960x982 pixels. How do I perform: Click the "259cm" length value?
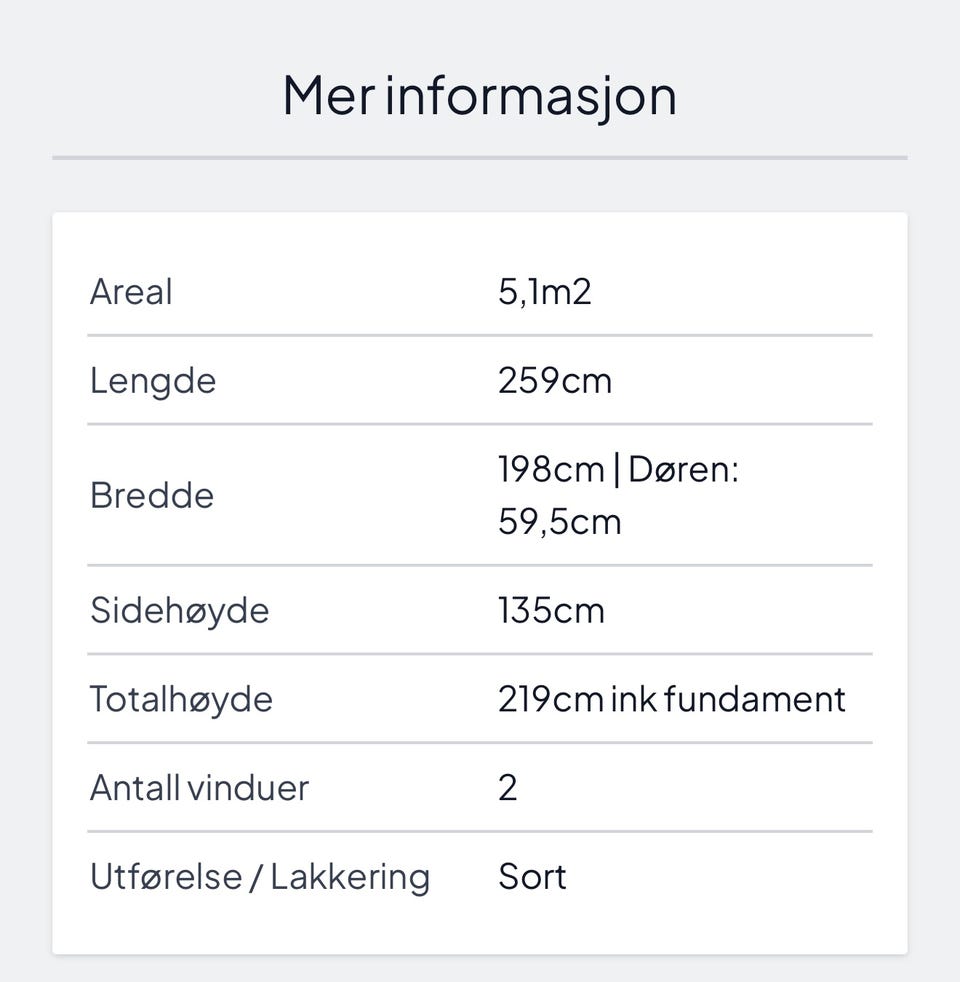click(555, 381)
